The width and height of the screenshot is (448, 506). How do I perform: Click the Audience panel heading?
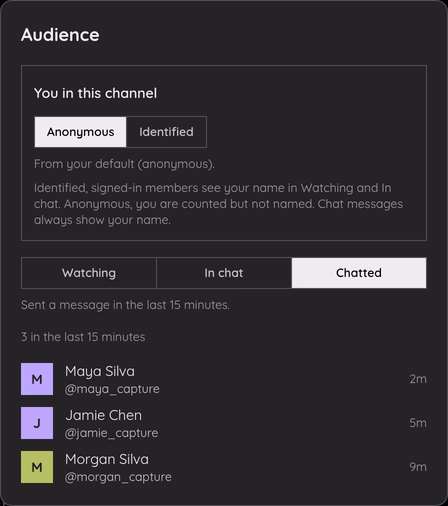click(x=60, y=35)
